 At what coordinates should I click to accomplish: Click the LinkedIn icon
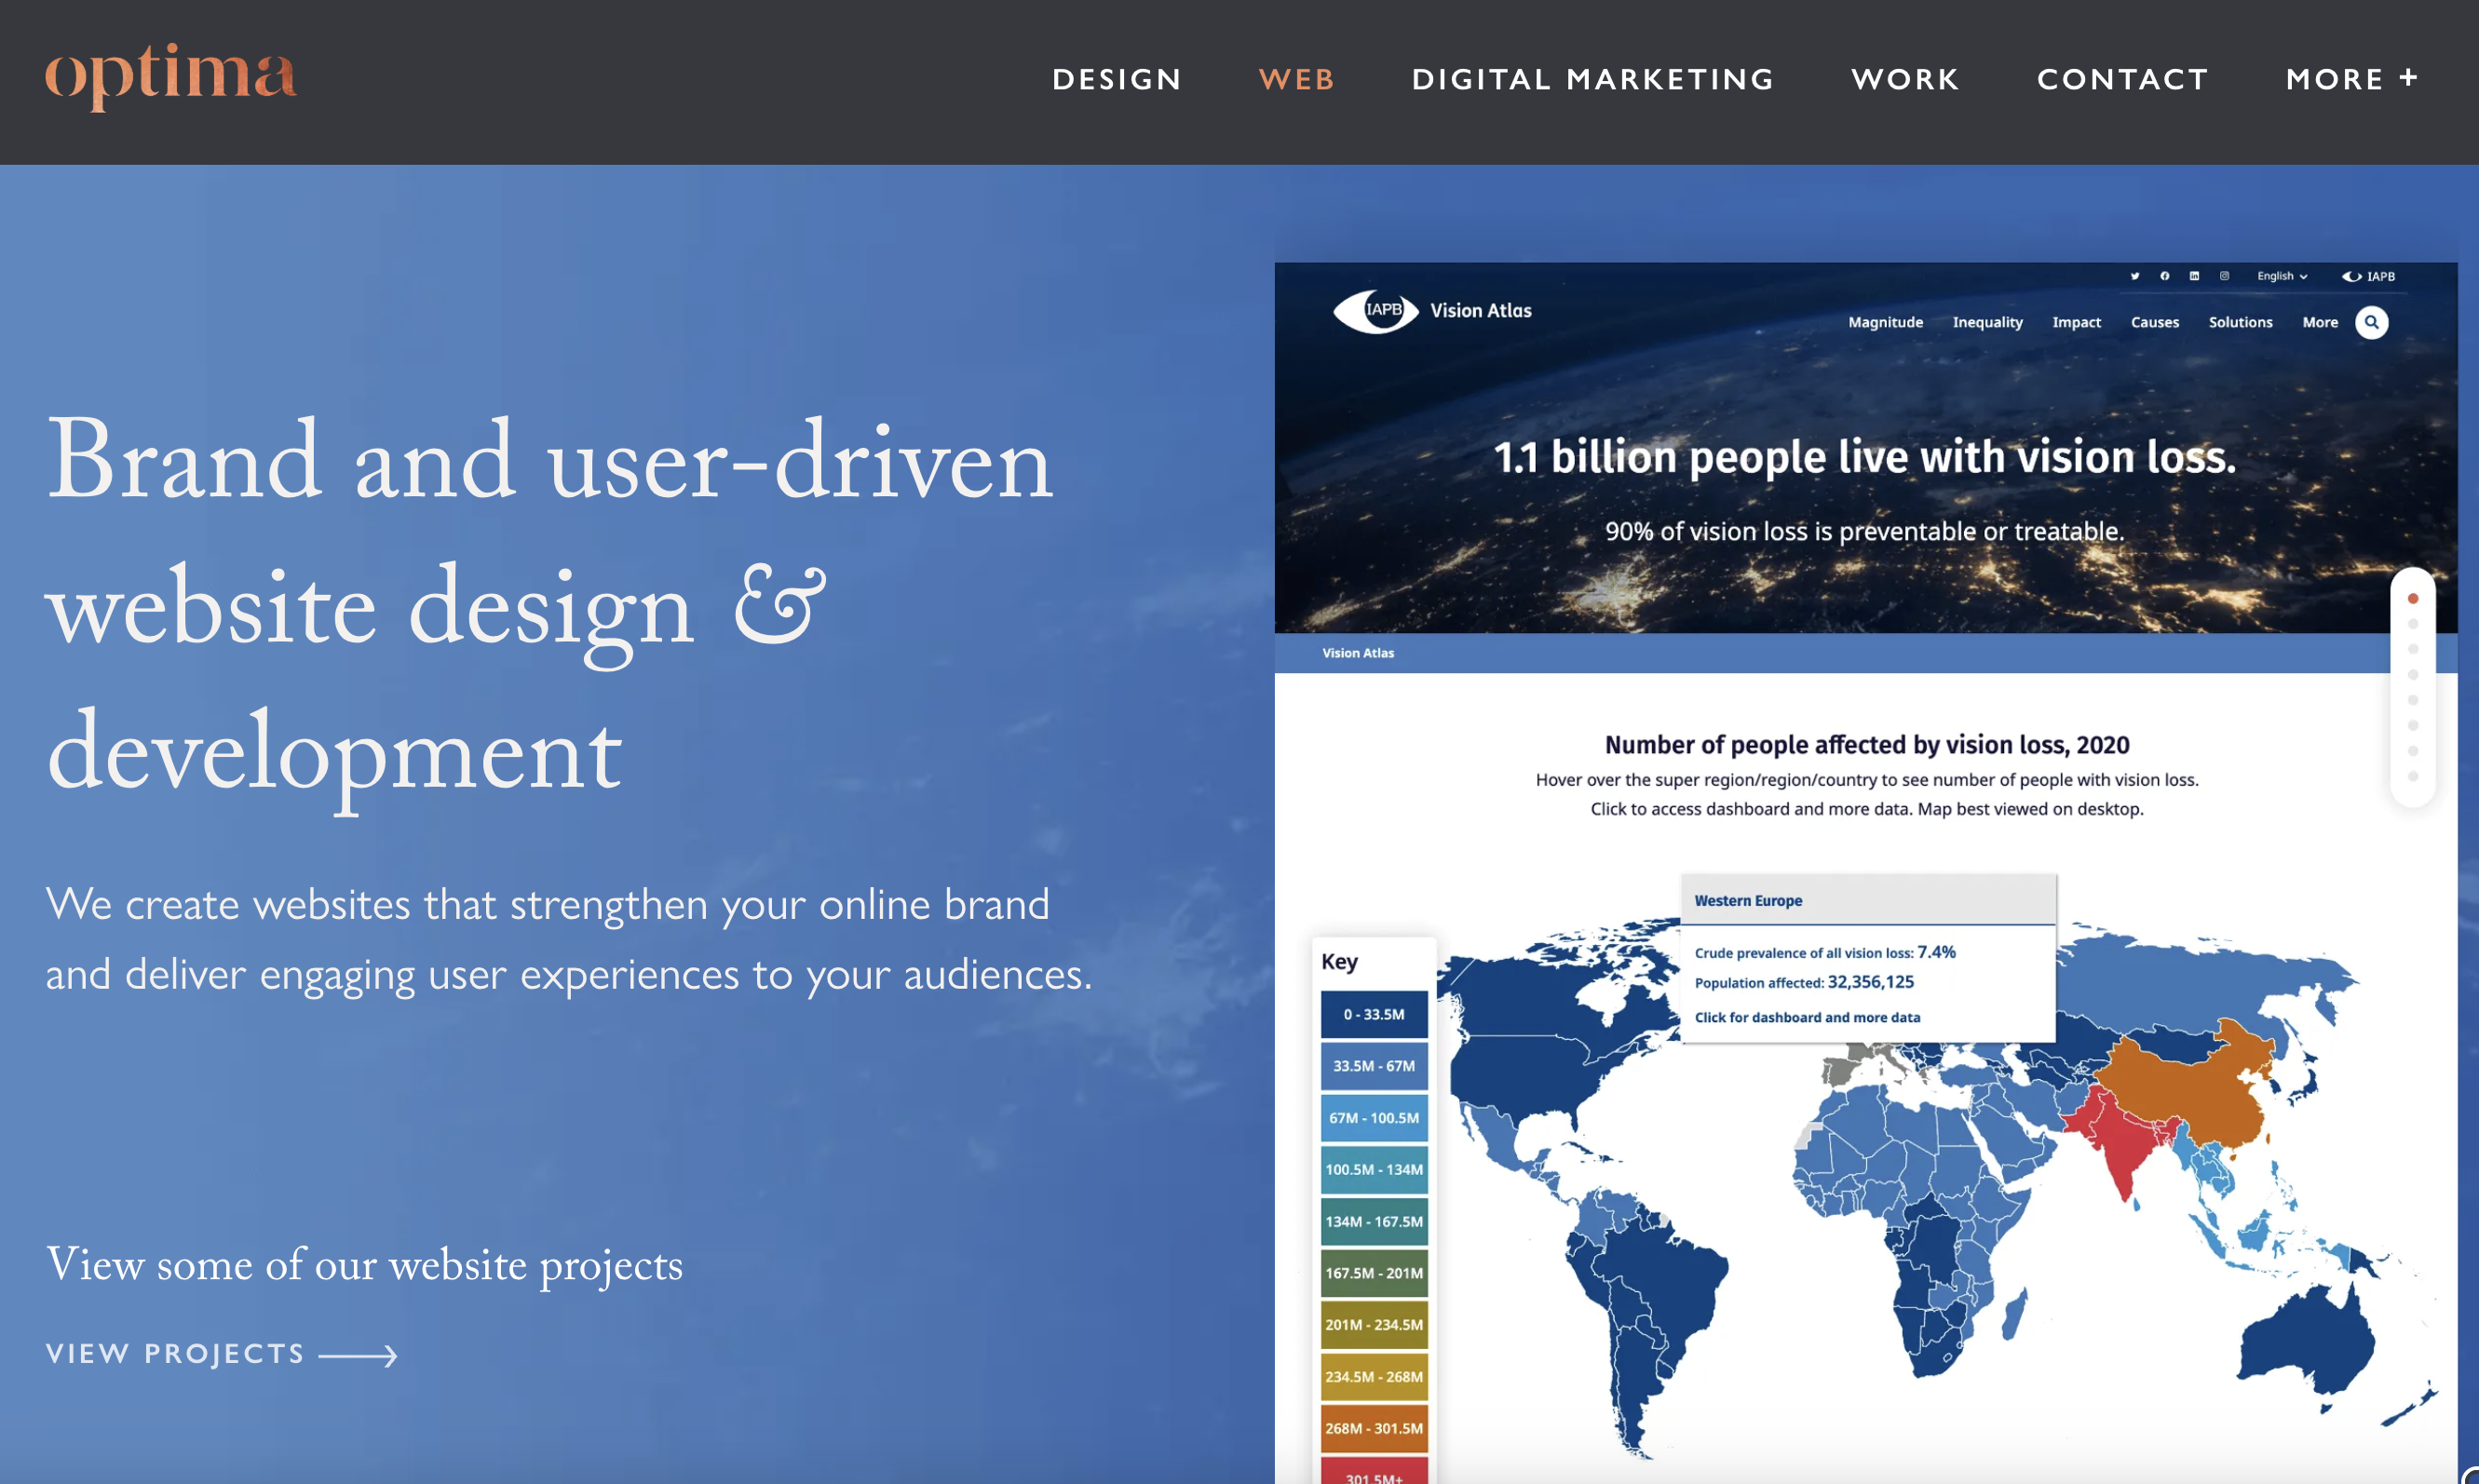[2194, 276]
